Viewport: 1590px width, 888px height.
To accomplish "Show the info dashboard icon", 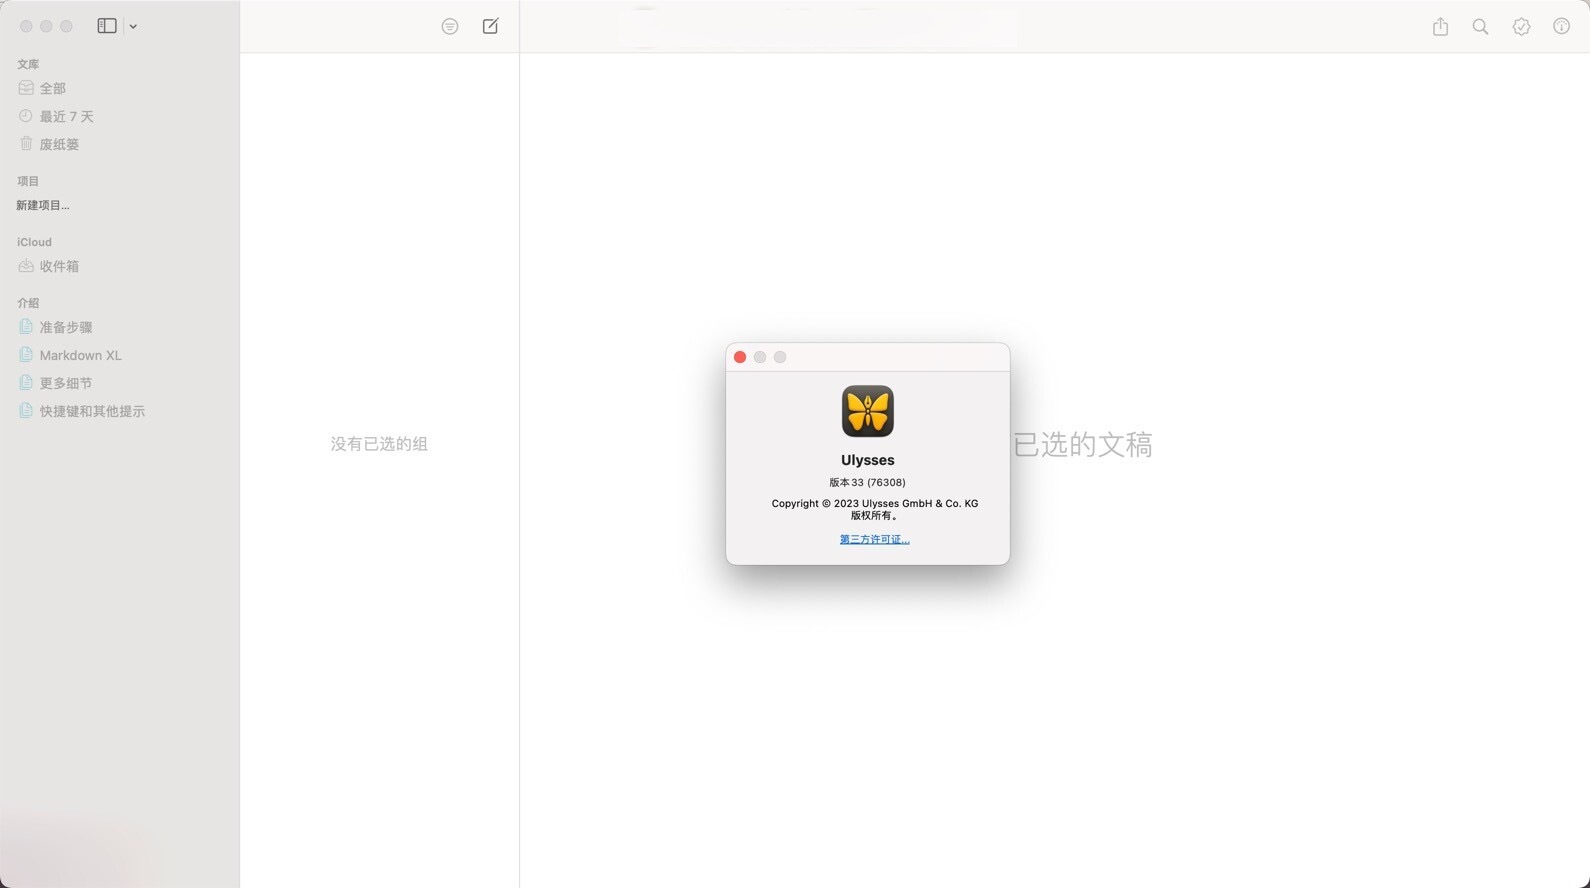I will tap(1561, 27).
